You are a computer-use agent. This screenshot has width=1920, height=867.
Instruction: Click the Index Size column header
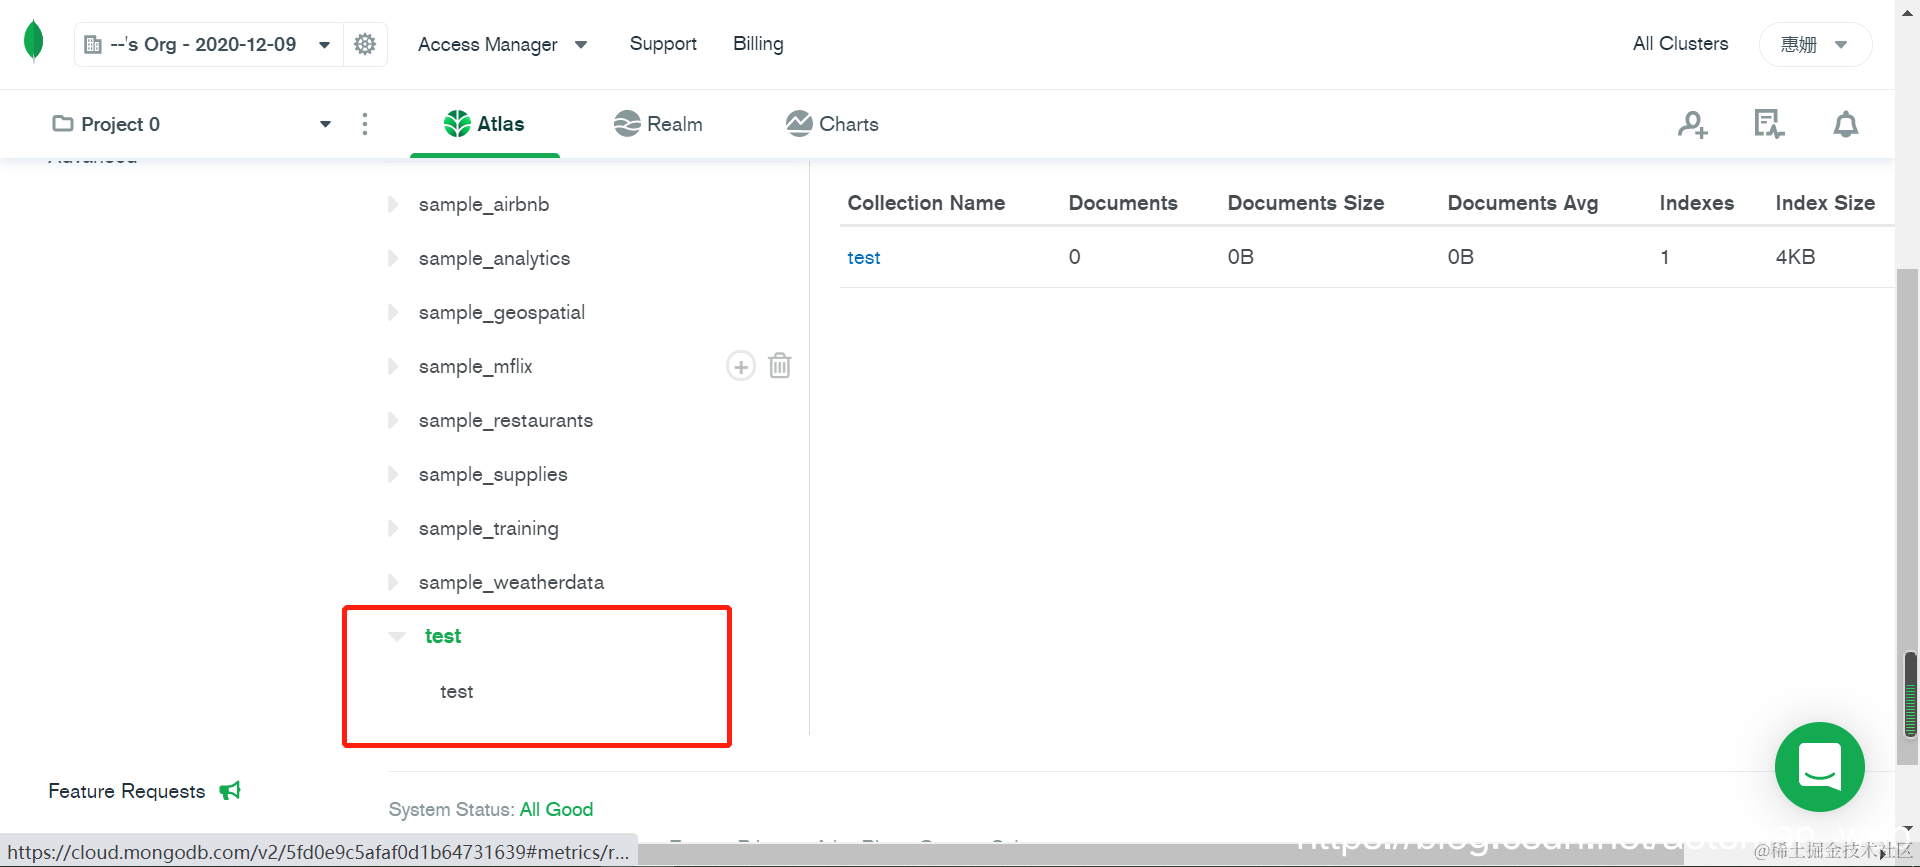point(1825,203)
